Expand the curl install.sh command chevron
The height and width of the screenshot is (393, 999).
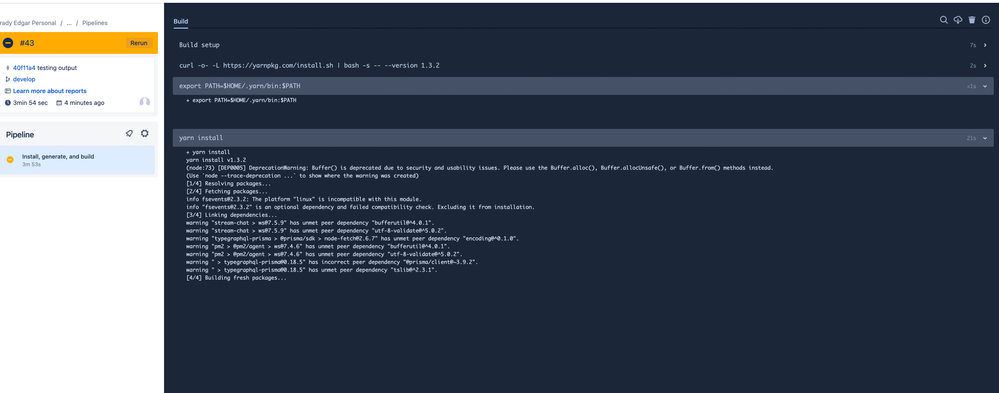(985, 66)
